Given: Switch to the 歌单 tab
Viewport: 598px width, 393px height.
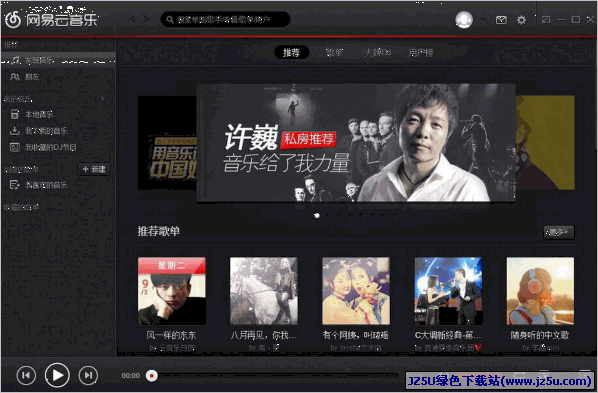Looking at the screenshot, I should coord(334,52).
